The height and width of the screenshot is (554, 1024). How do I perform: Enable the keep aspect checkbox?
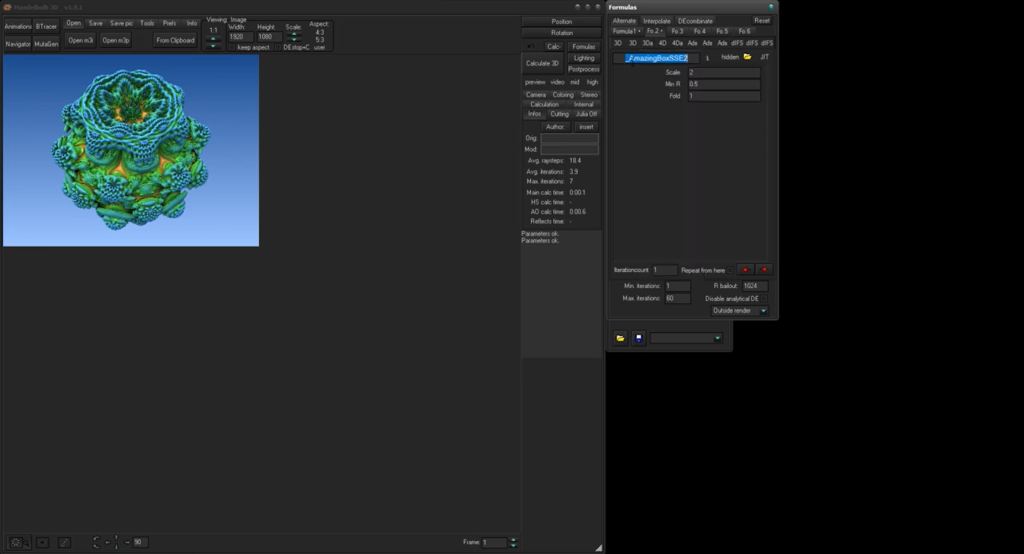232,48
